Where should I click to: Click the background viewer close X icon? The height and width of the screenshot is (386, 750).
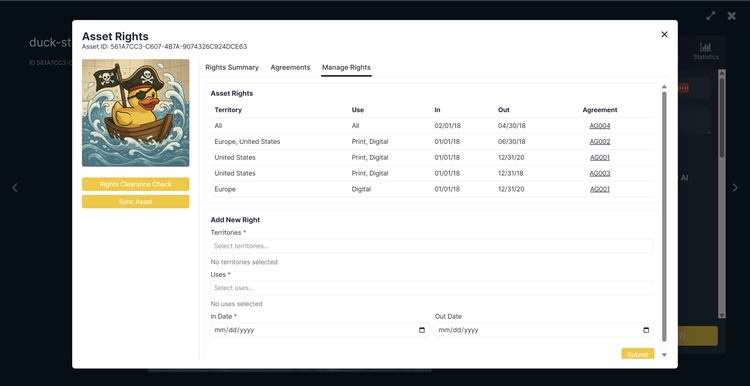coord(731,16)
